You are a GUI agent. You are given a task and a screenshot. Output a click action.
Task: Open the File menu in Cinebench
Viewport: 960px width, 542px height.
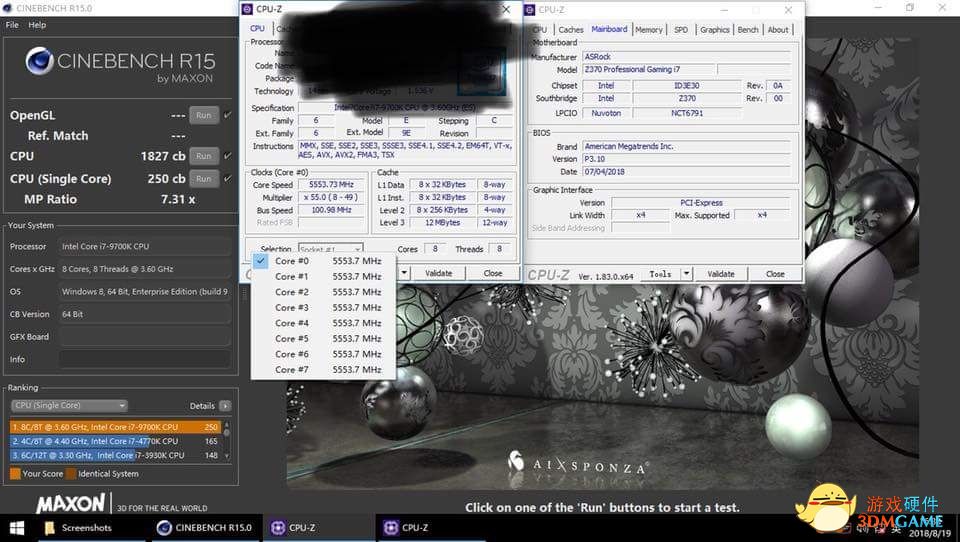point(12,25)
